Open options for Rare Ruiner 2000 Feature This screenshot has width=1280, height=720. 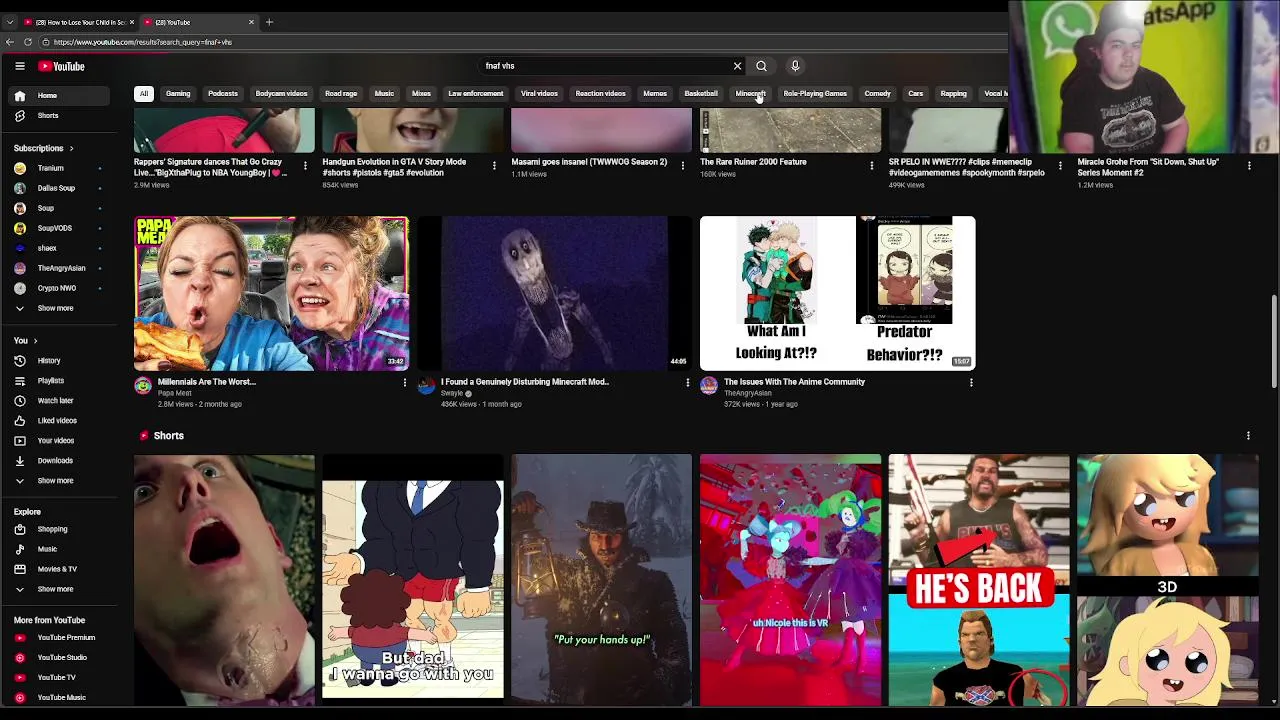(x=871, y=165)
